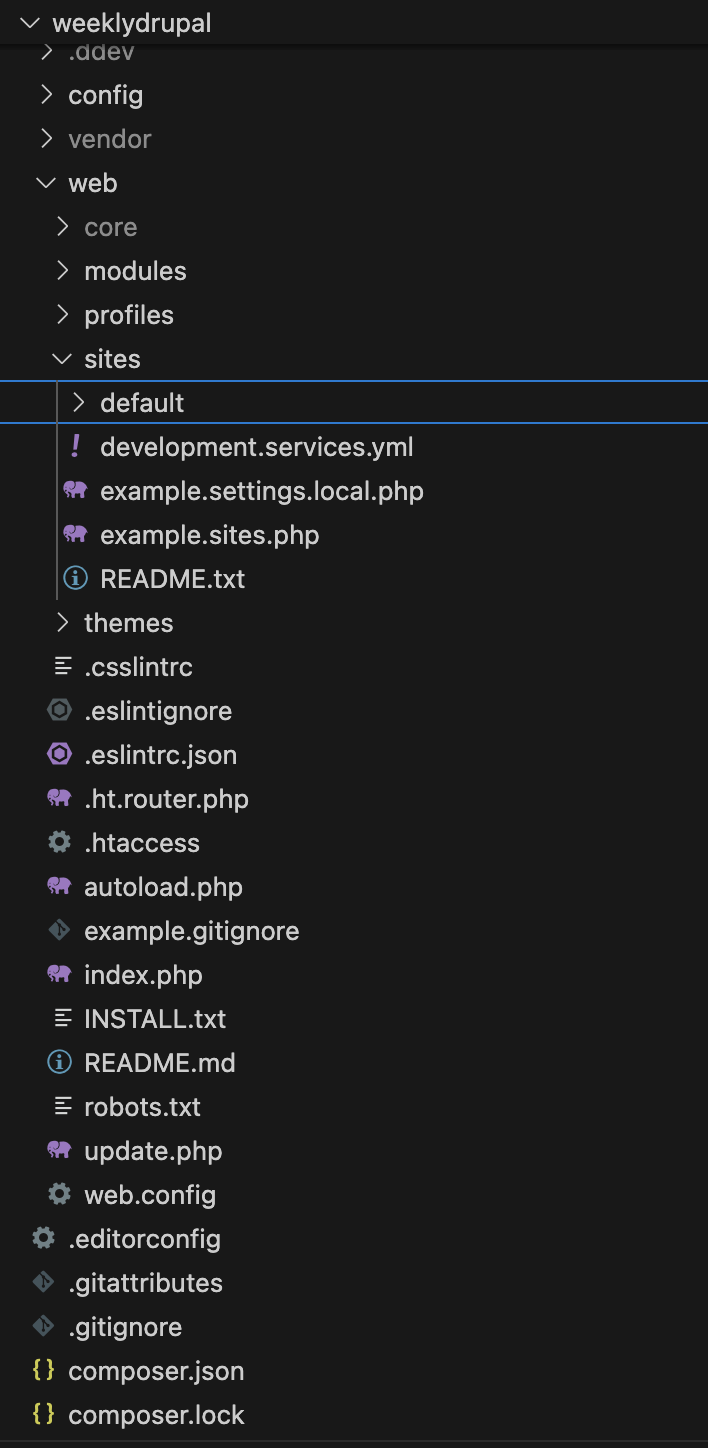Click the gray hexagon icon of .eslintignore
708x1448 pixels.
[x=59, y=711]
